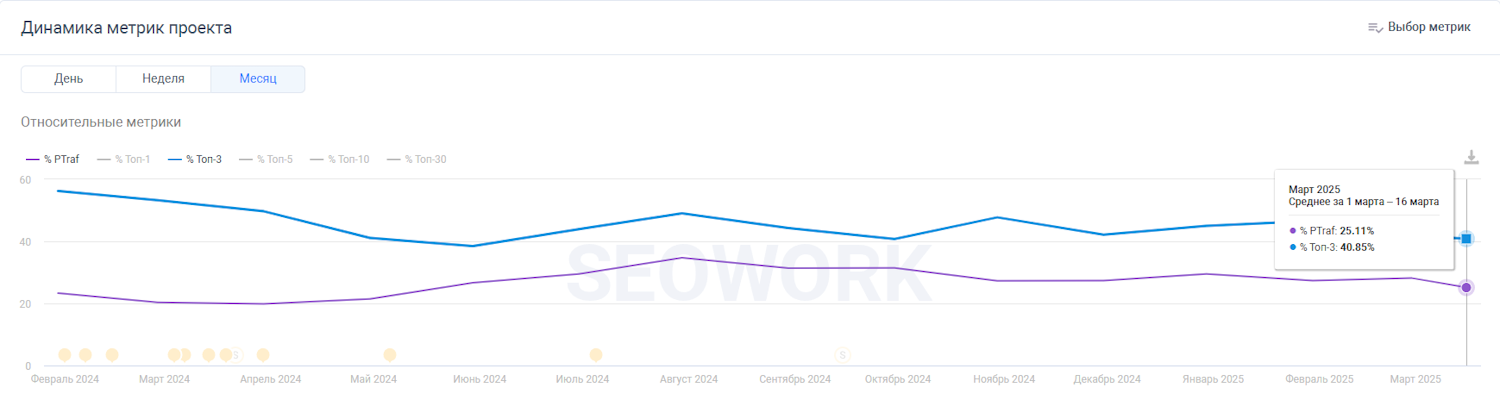Switch to the День tab
The height and width of the screenshot is (400, 1500).
[68, 79]
